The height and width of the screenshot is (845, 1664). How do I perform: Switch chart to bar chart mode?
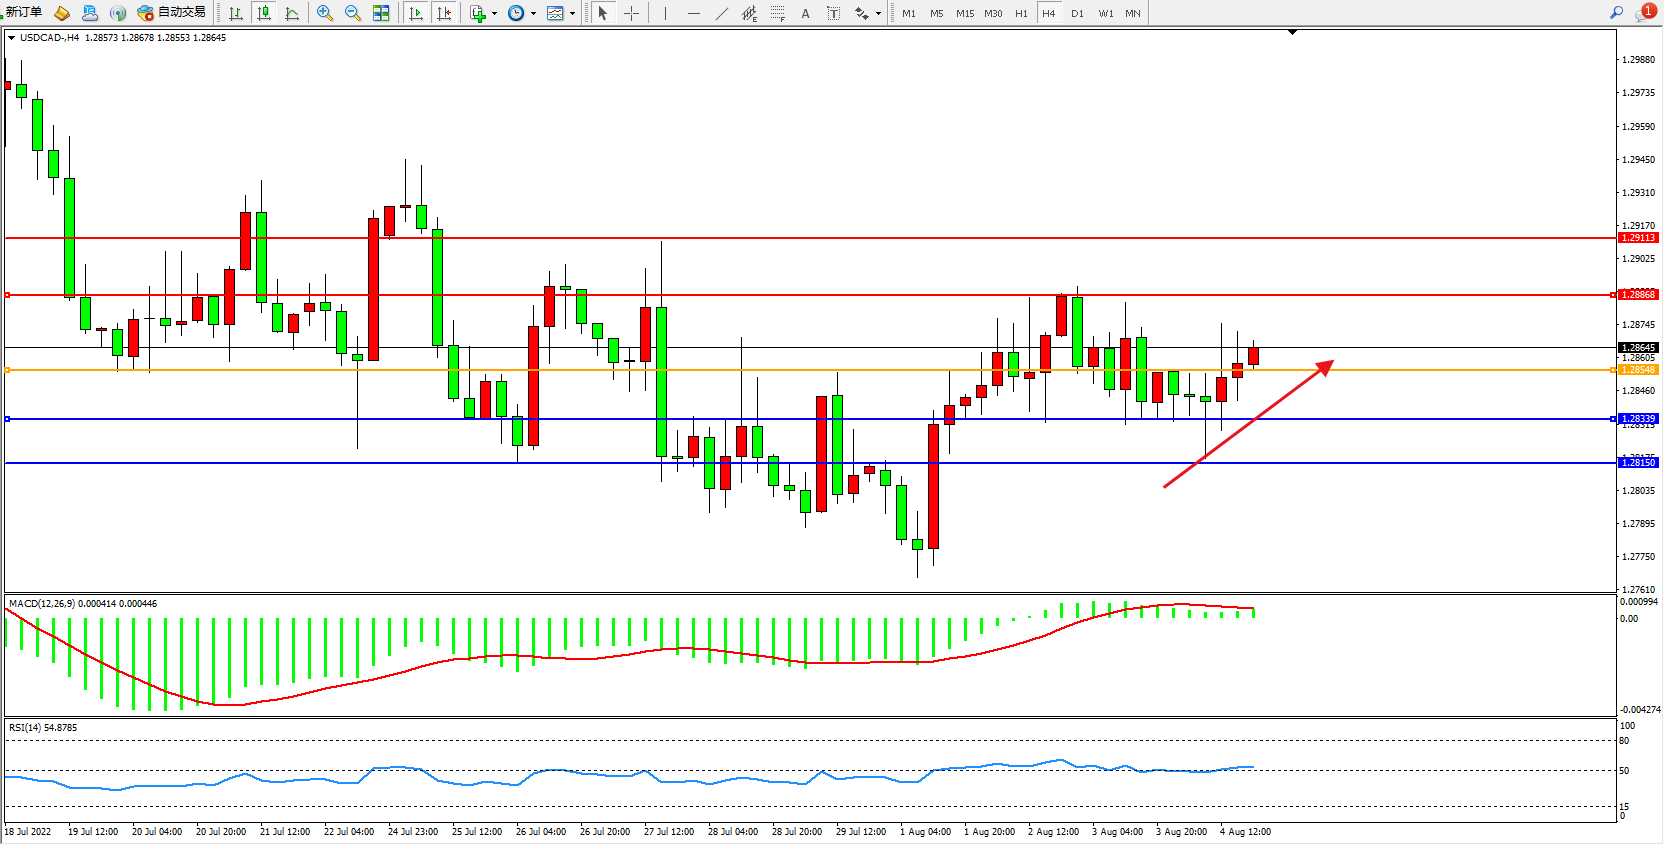pyautogui.click(x=236, y=13)
